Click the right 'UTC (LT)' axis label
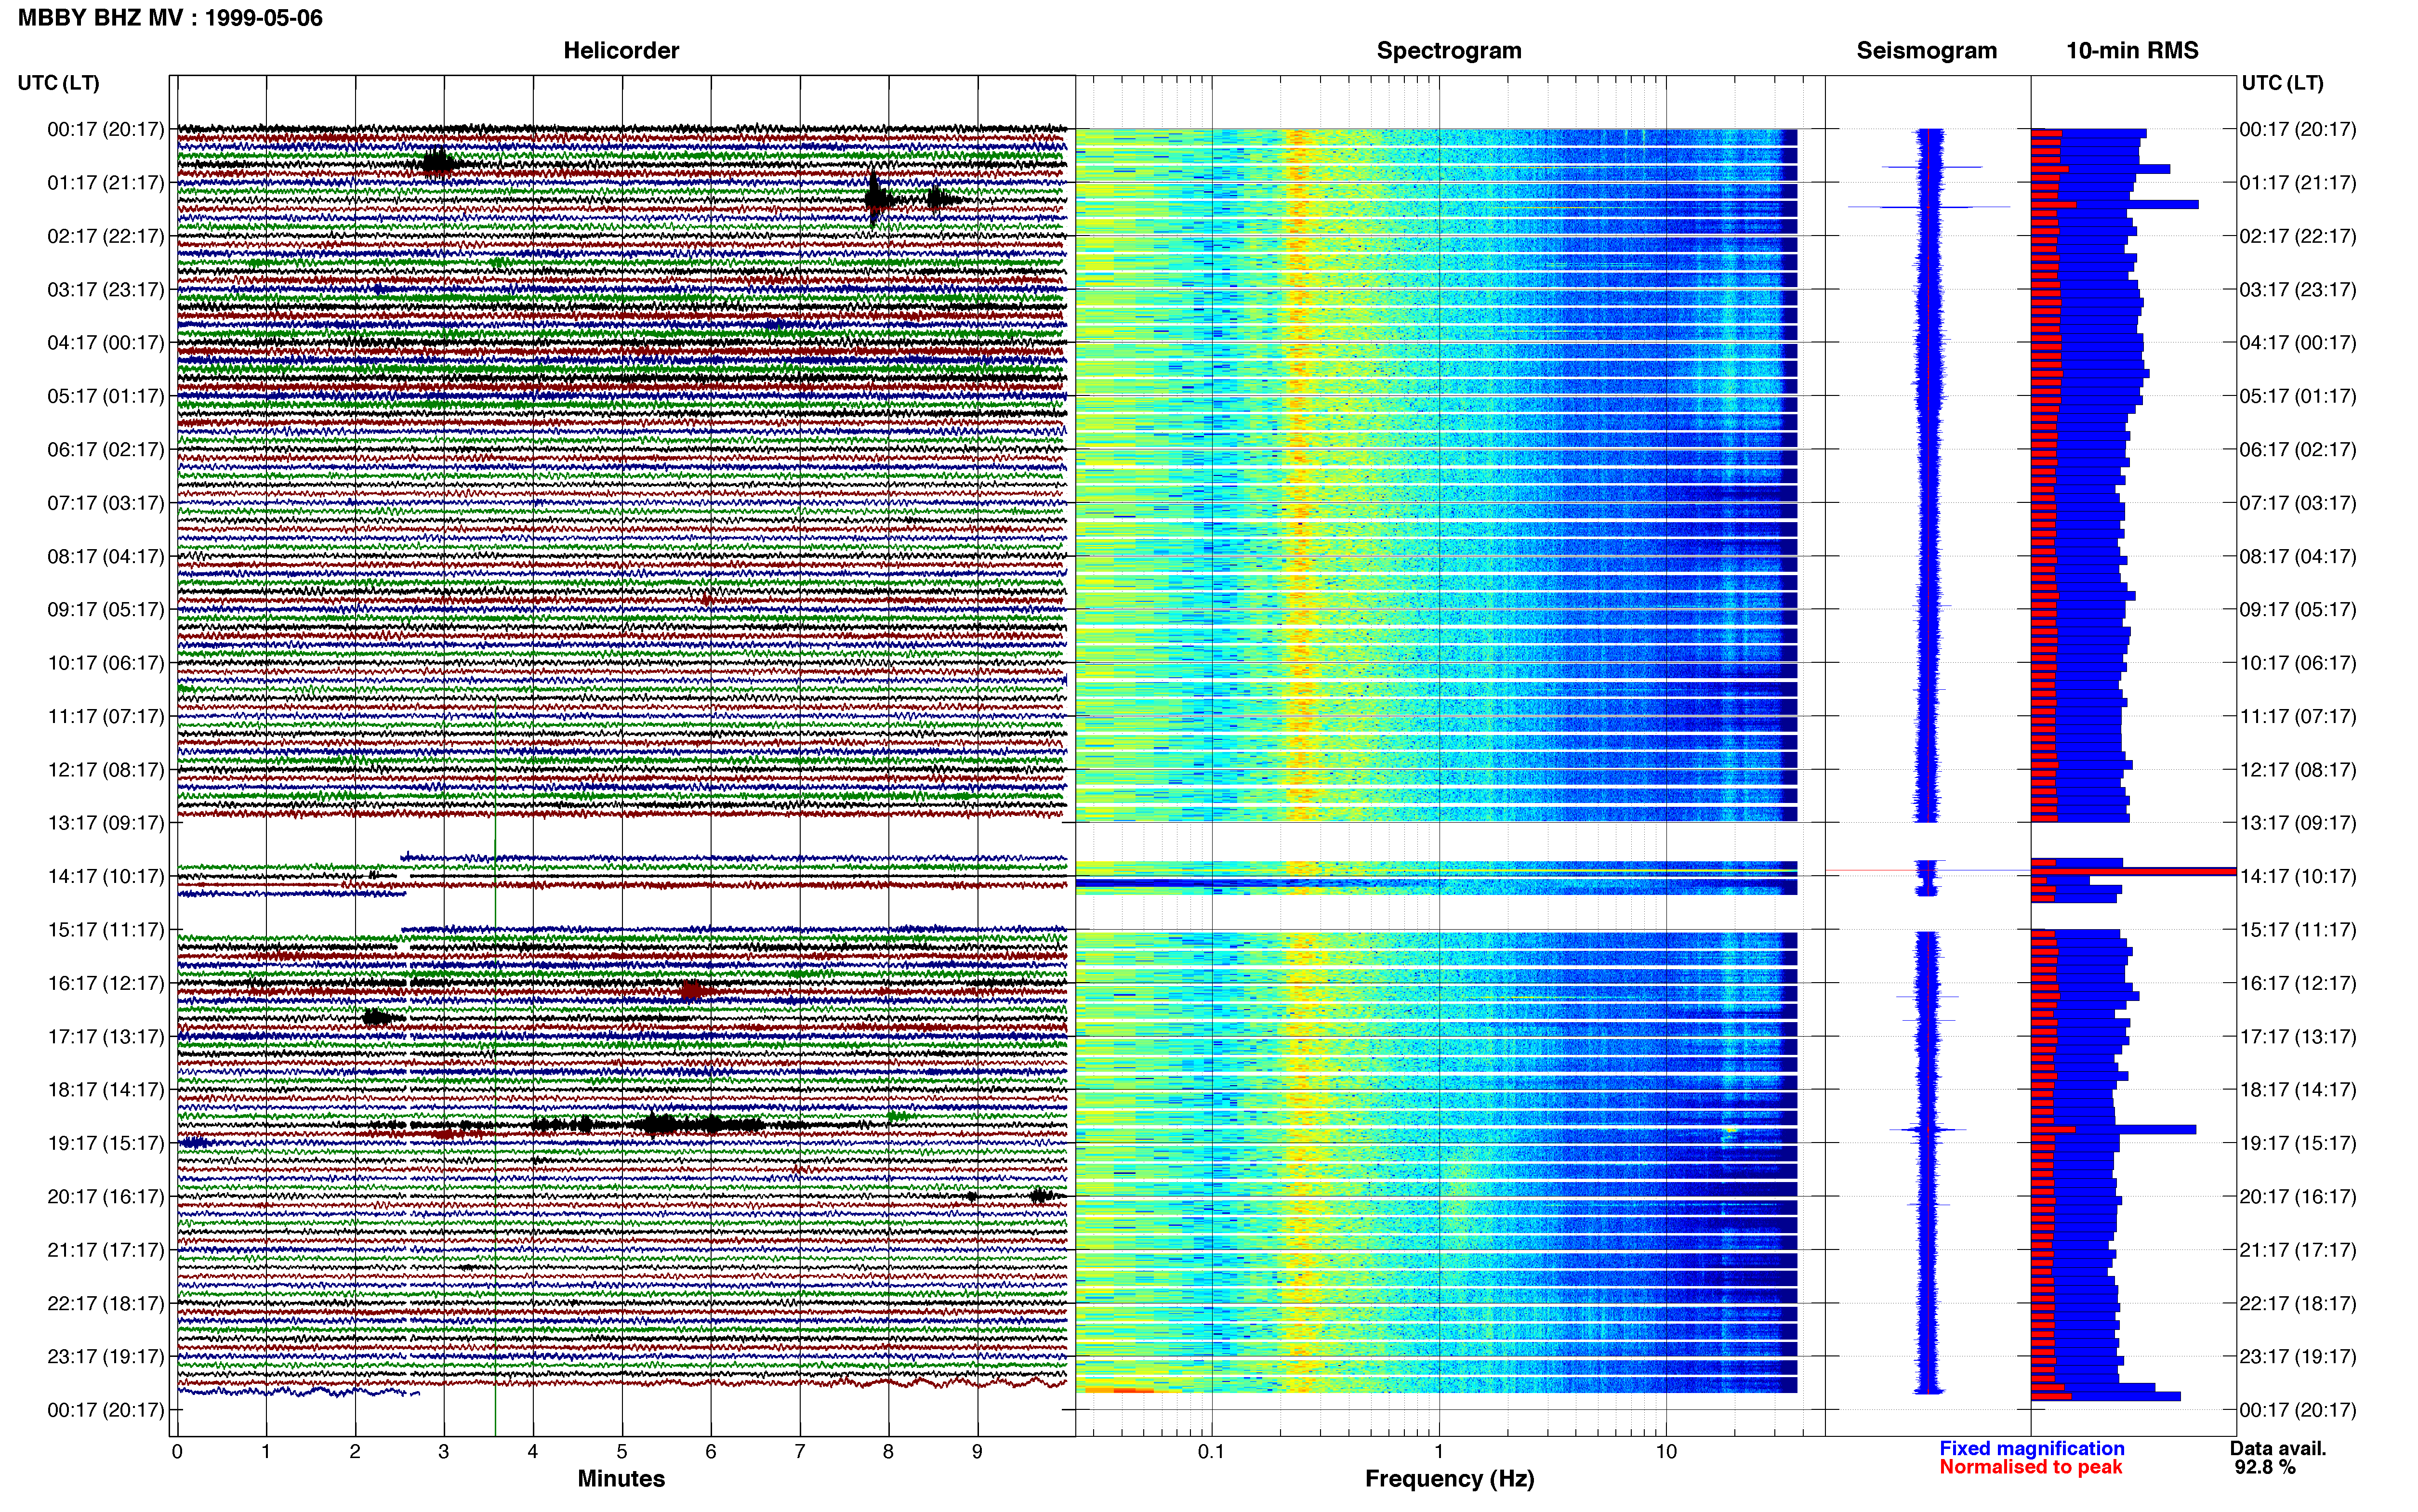The height and width of the screenshot is (1512, 2418). (x=2282, y=83)
